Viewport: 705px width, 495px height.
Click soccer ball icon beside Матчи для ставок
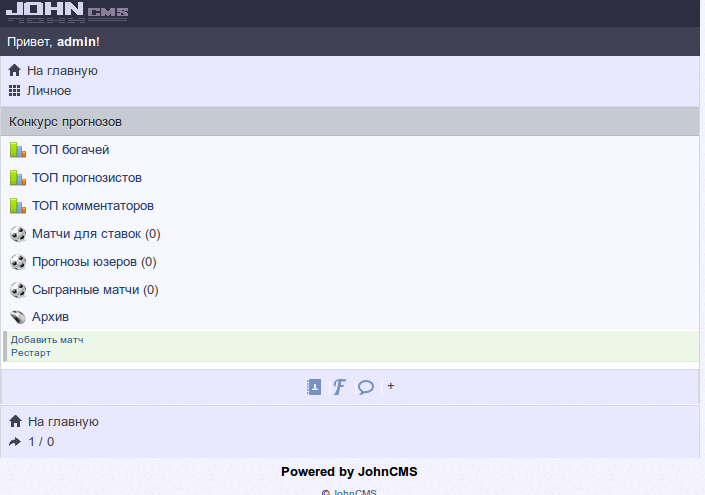click(18, 234)
